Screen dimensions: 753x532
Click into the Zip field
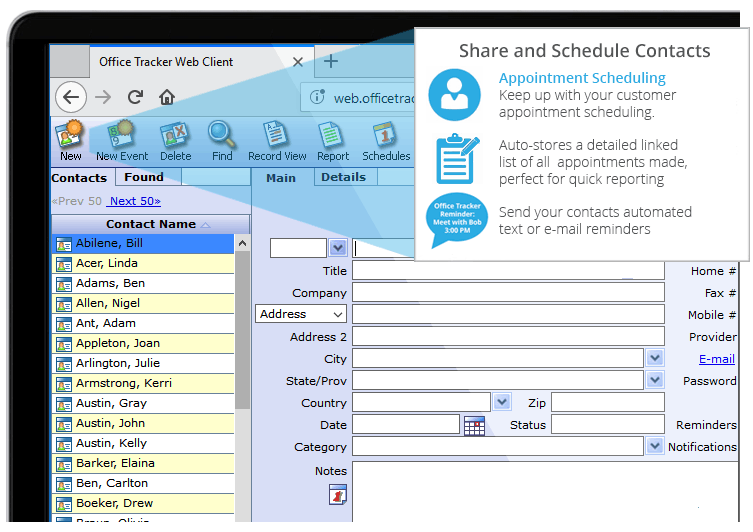click(608, 402)
